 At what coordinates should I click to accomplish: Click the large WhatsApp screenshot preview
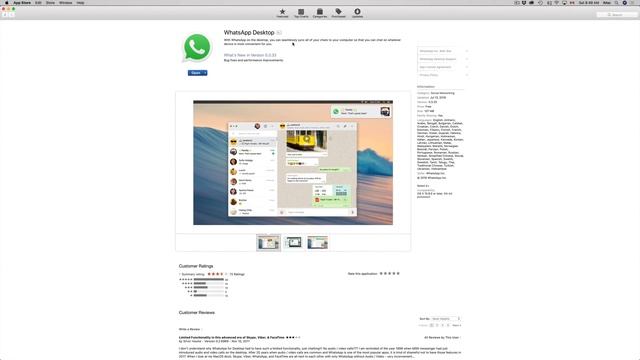[293, 162]
